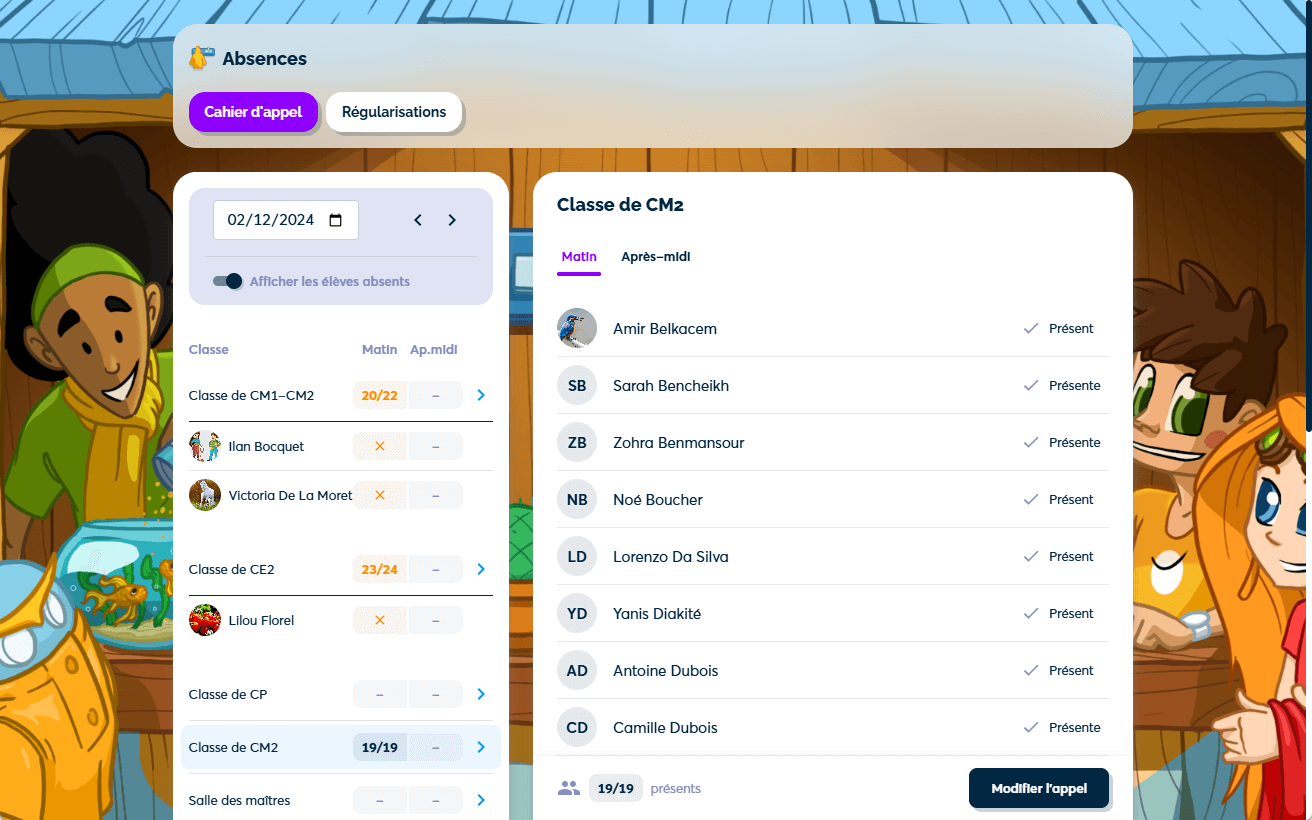Image resolution: width=1312 pixels, height=820 pixels.
Task: Toggle Ilan Bocquet's morning absence mark
Action: click(380, 446)
